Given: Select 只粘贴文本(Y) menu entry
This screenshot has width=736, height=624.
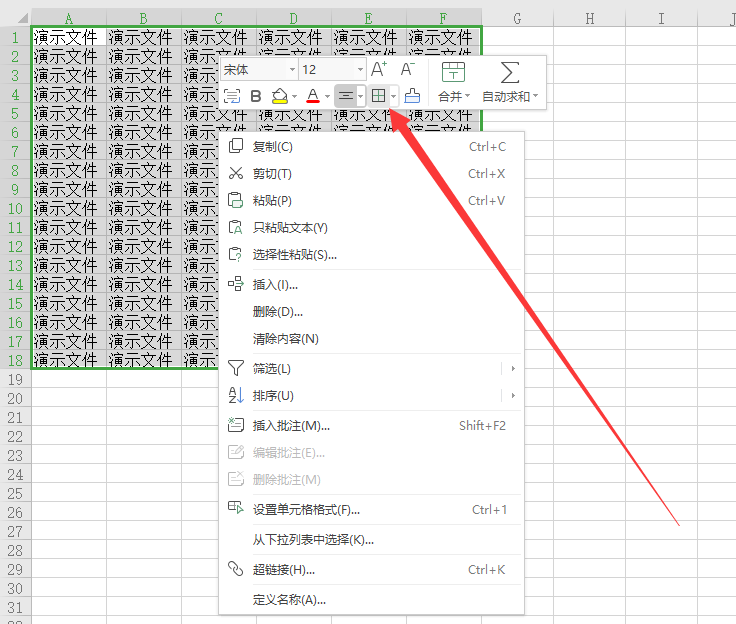Looking at the screenshot, I should [371, 228].
